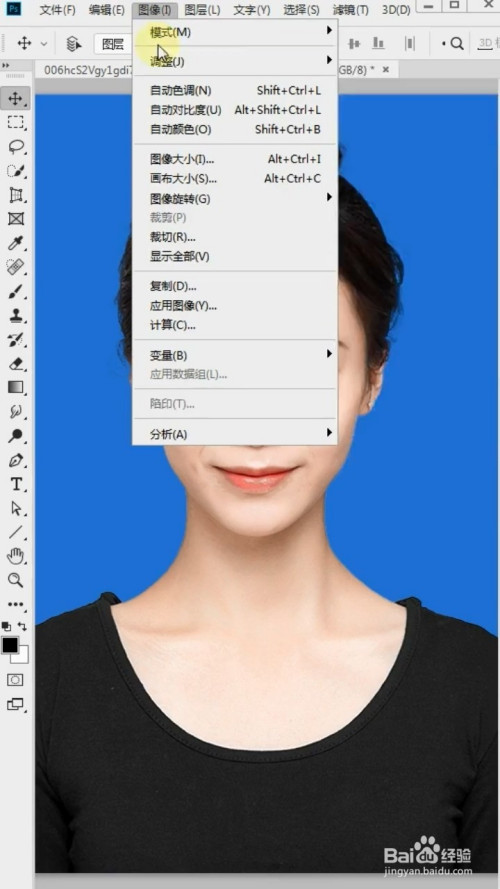Select the History Brush tool
Viewport: 500px width, 889px height.
click(15, 339)
